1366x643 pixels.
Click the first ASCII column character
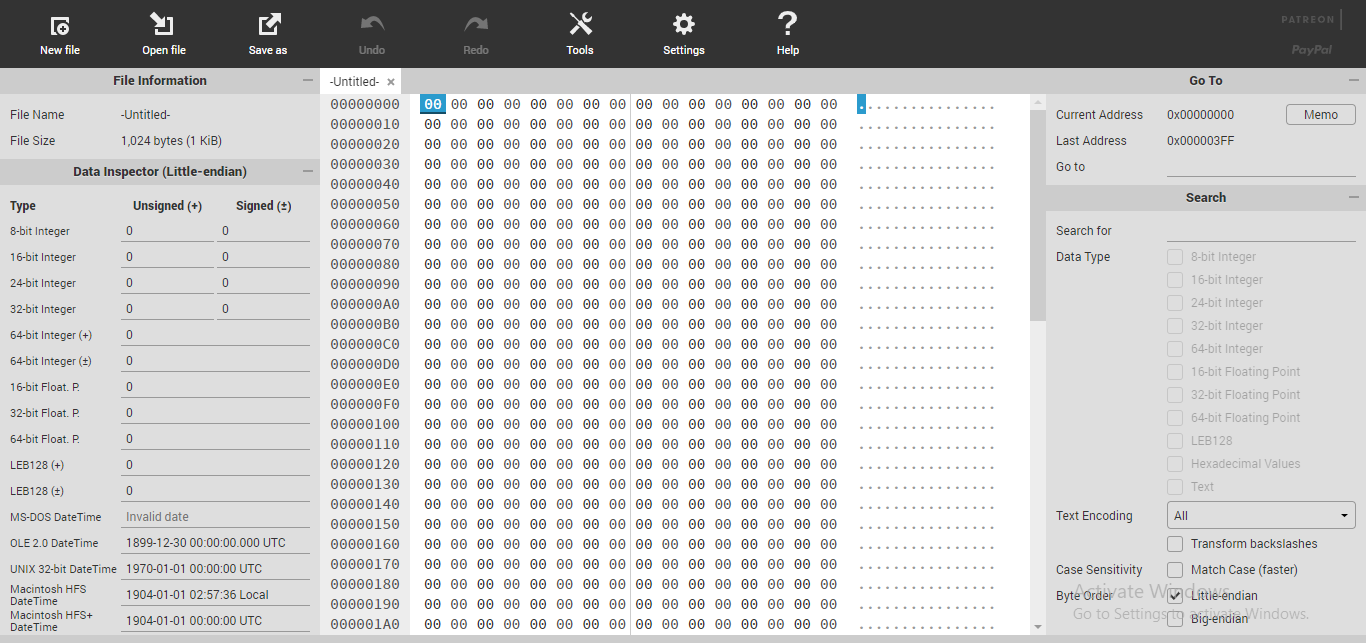pos(862,104)
